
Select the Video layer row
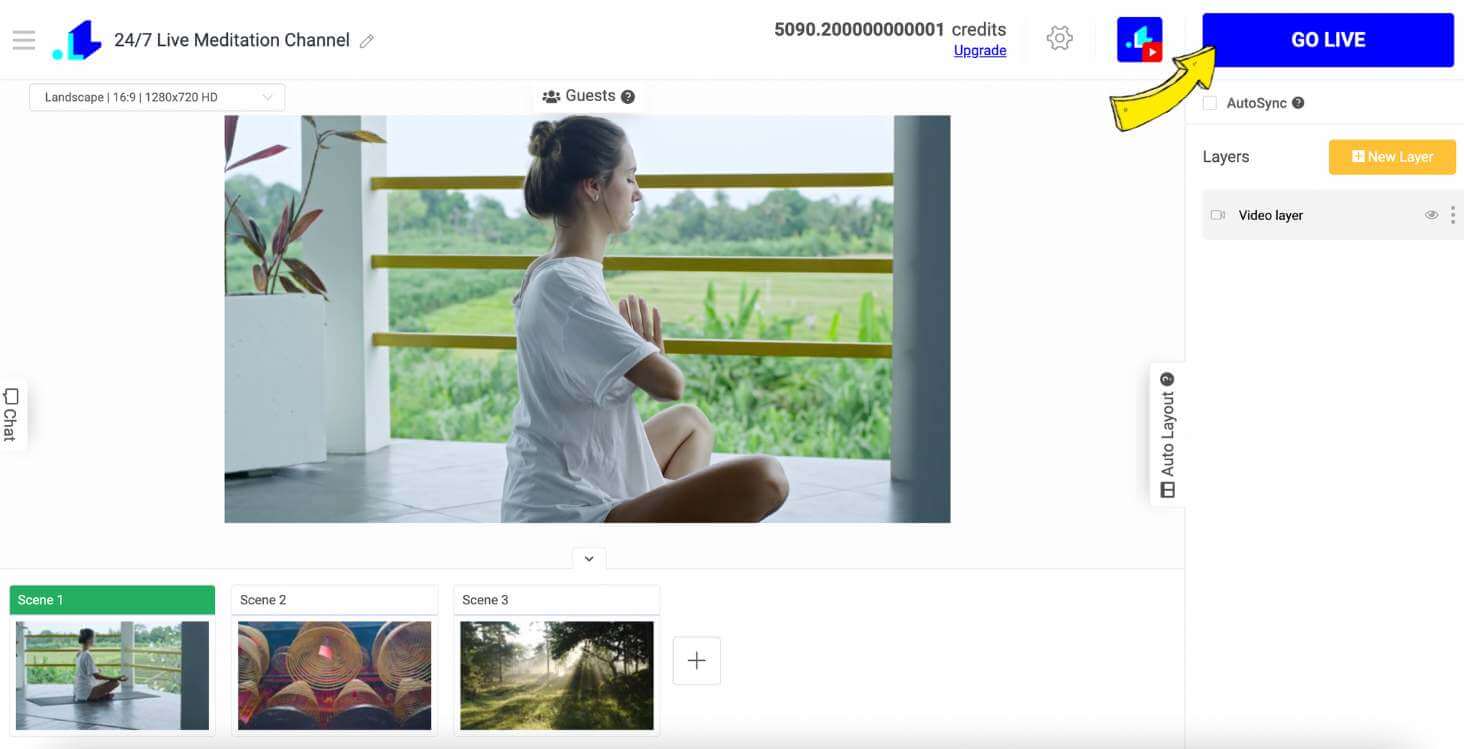(x=1332, y=215)
